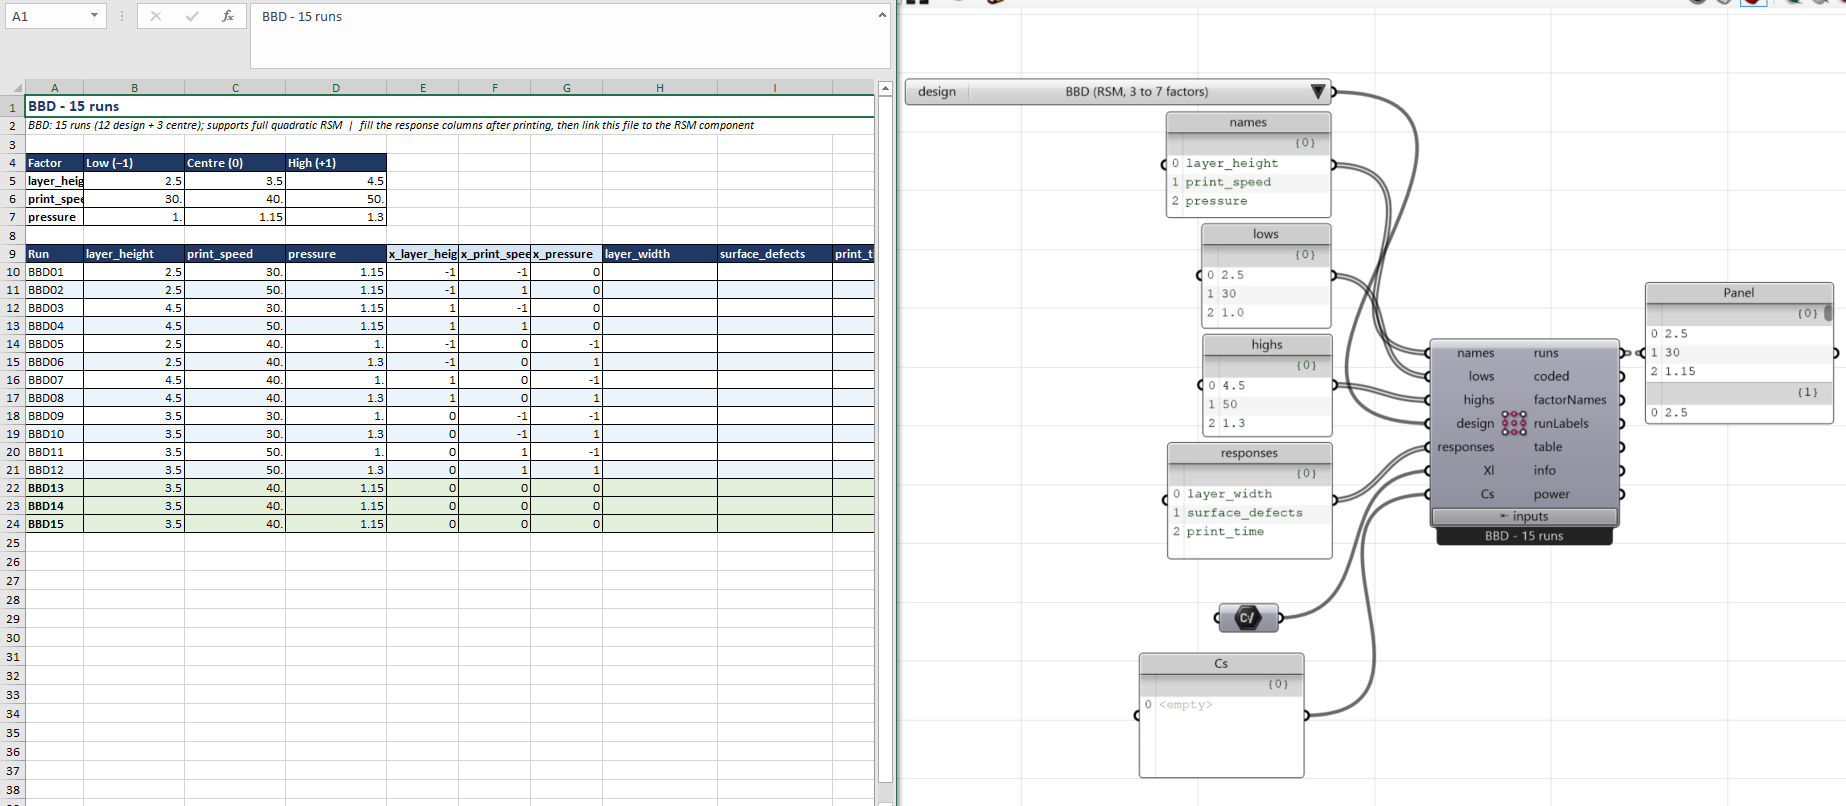This screenshot has height=806, width=1846.
Task: Click the formula bar text BBD - 15 runs
Action: click(x=302, y=17)
